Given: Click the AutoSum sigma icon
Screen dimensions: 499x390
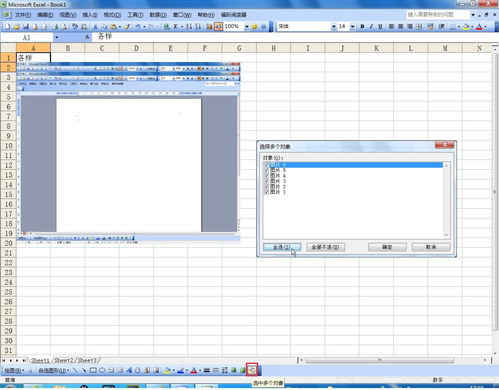Looking at the screenshot, I should [x=176, y=27].
